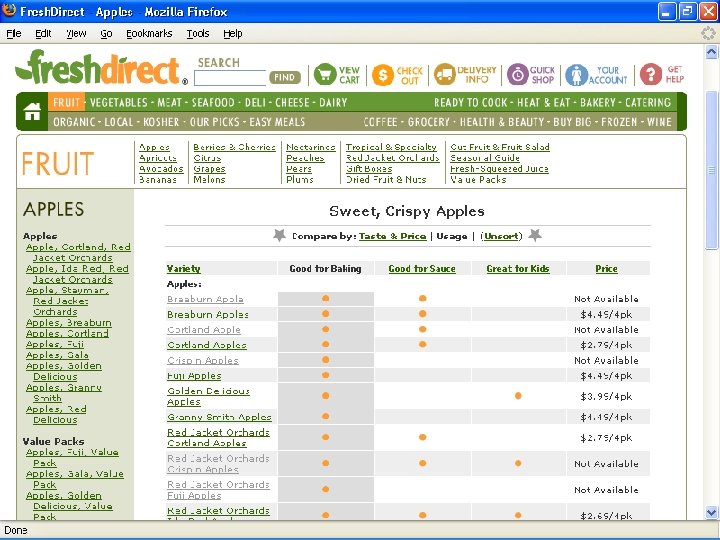Screen dimensions: 720x540
Task: Sort table by Great for Kids
Action: 518,269
